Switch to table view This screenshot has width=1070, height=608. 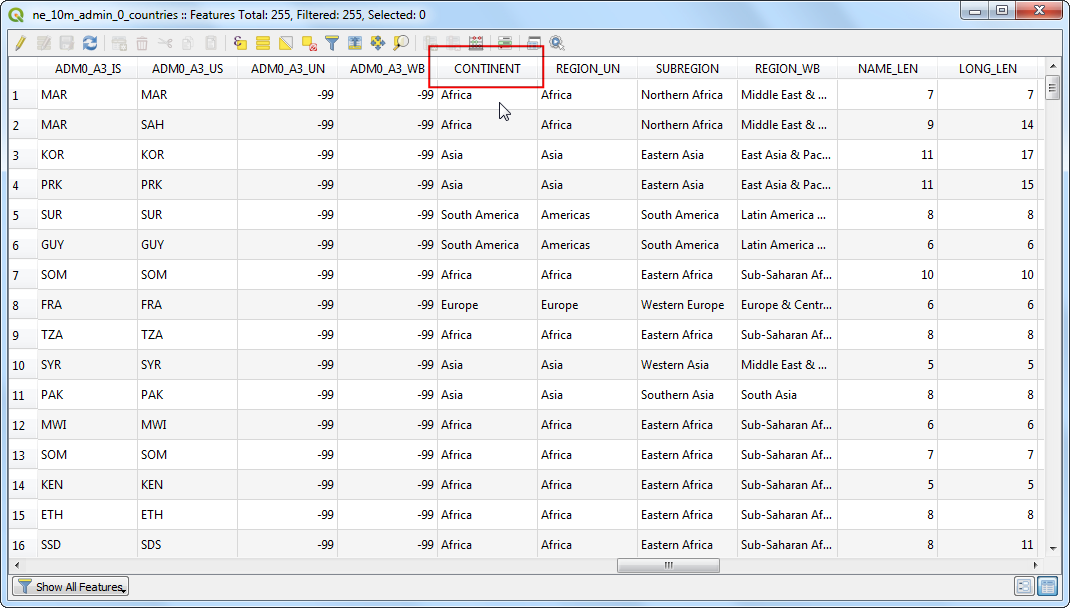[1048, 587]
